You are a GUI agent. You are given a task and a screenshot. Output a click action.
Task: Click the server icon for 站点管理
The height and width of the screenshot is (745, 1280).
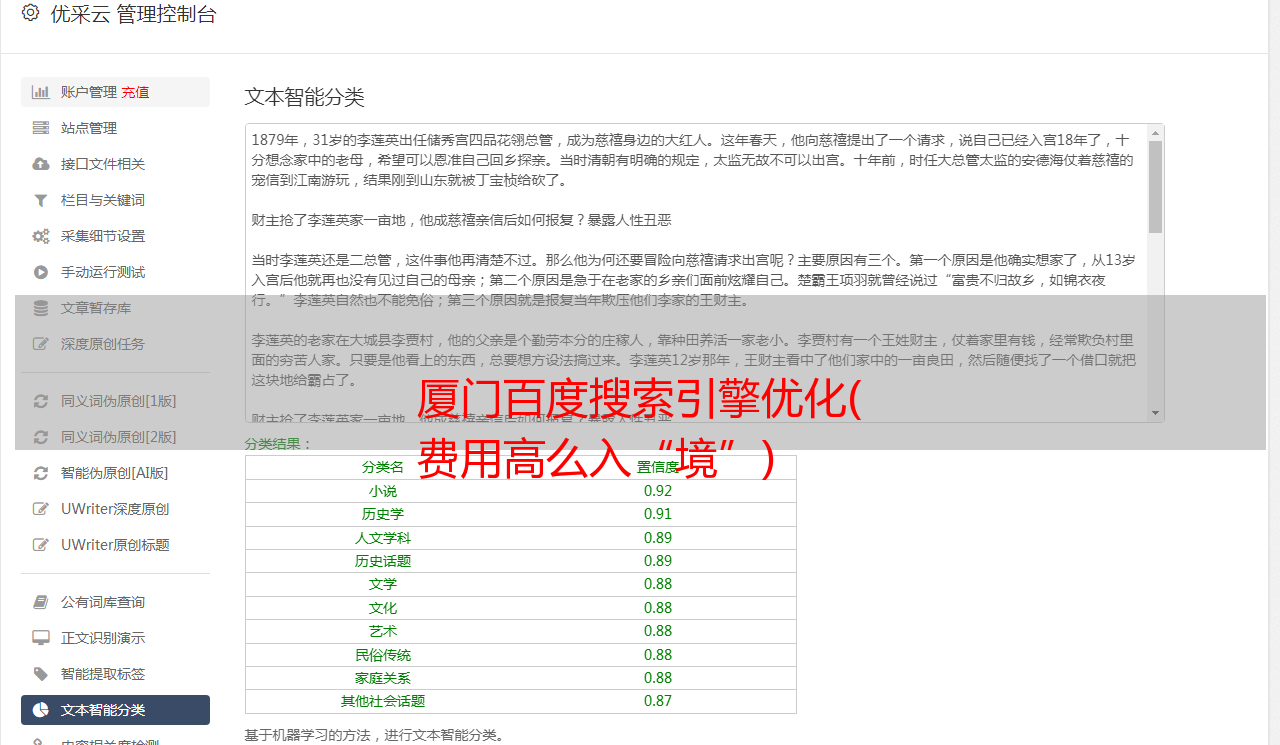pos(41,128)
